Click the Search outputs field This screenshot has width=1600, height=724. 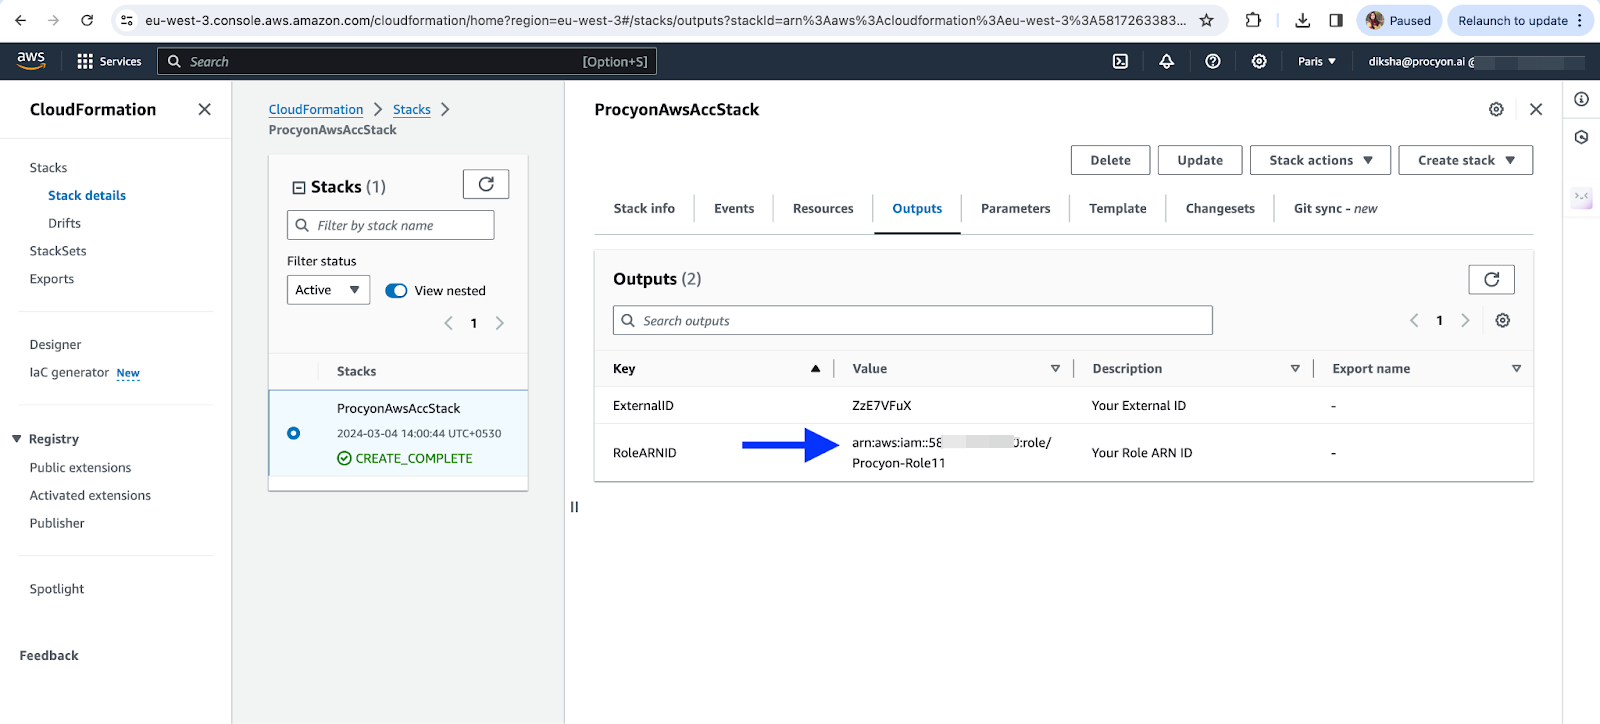(x=912, y=321)
